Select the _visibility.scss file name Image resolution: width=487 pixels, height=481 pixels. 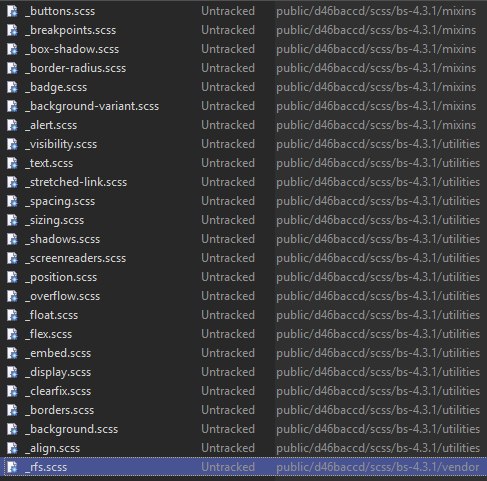61,144
